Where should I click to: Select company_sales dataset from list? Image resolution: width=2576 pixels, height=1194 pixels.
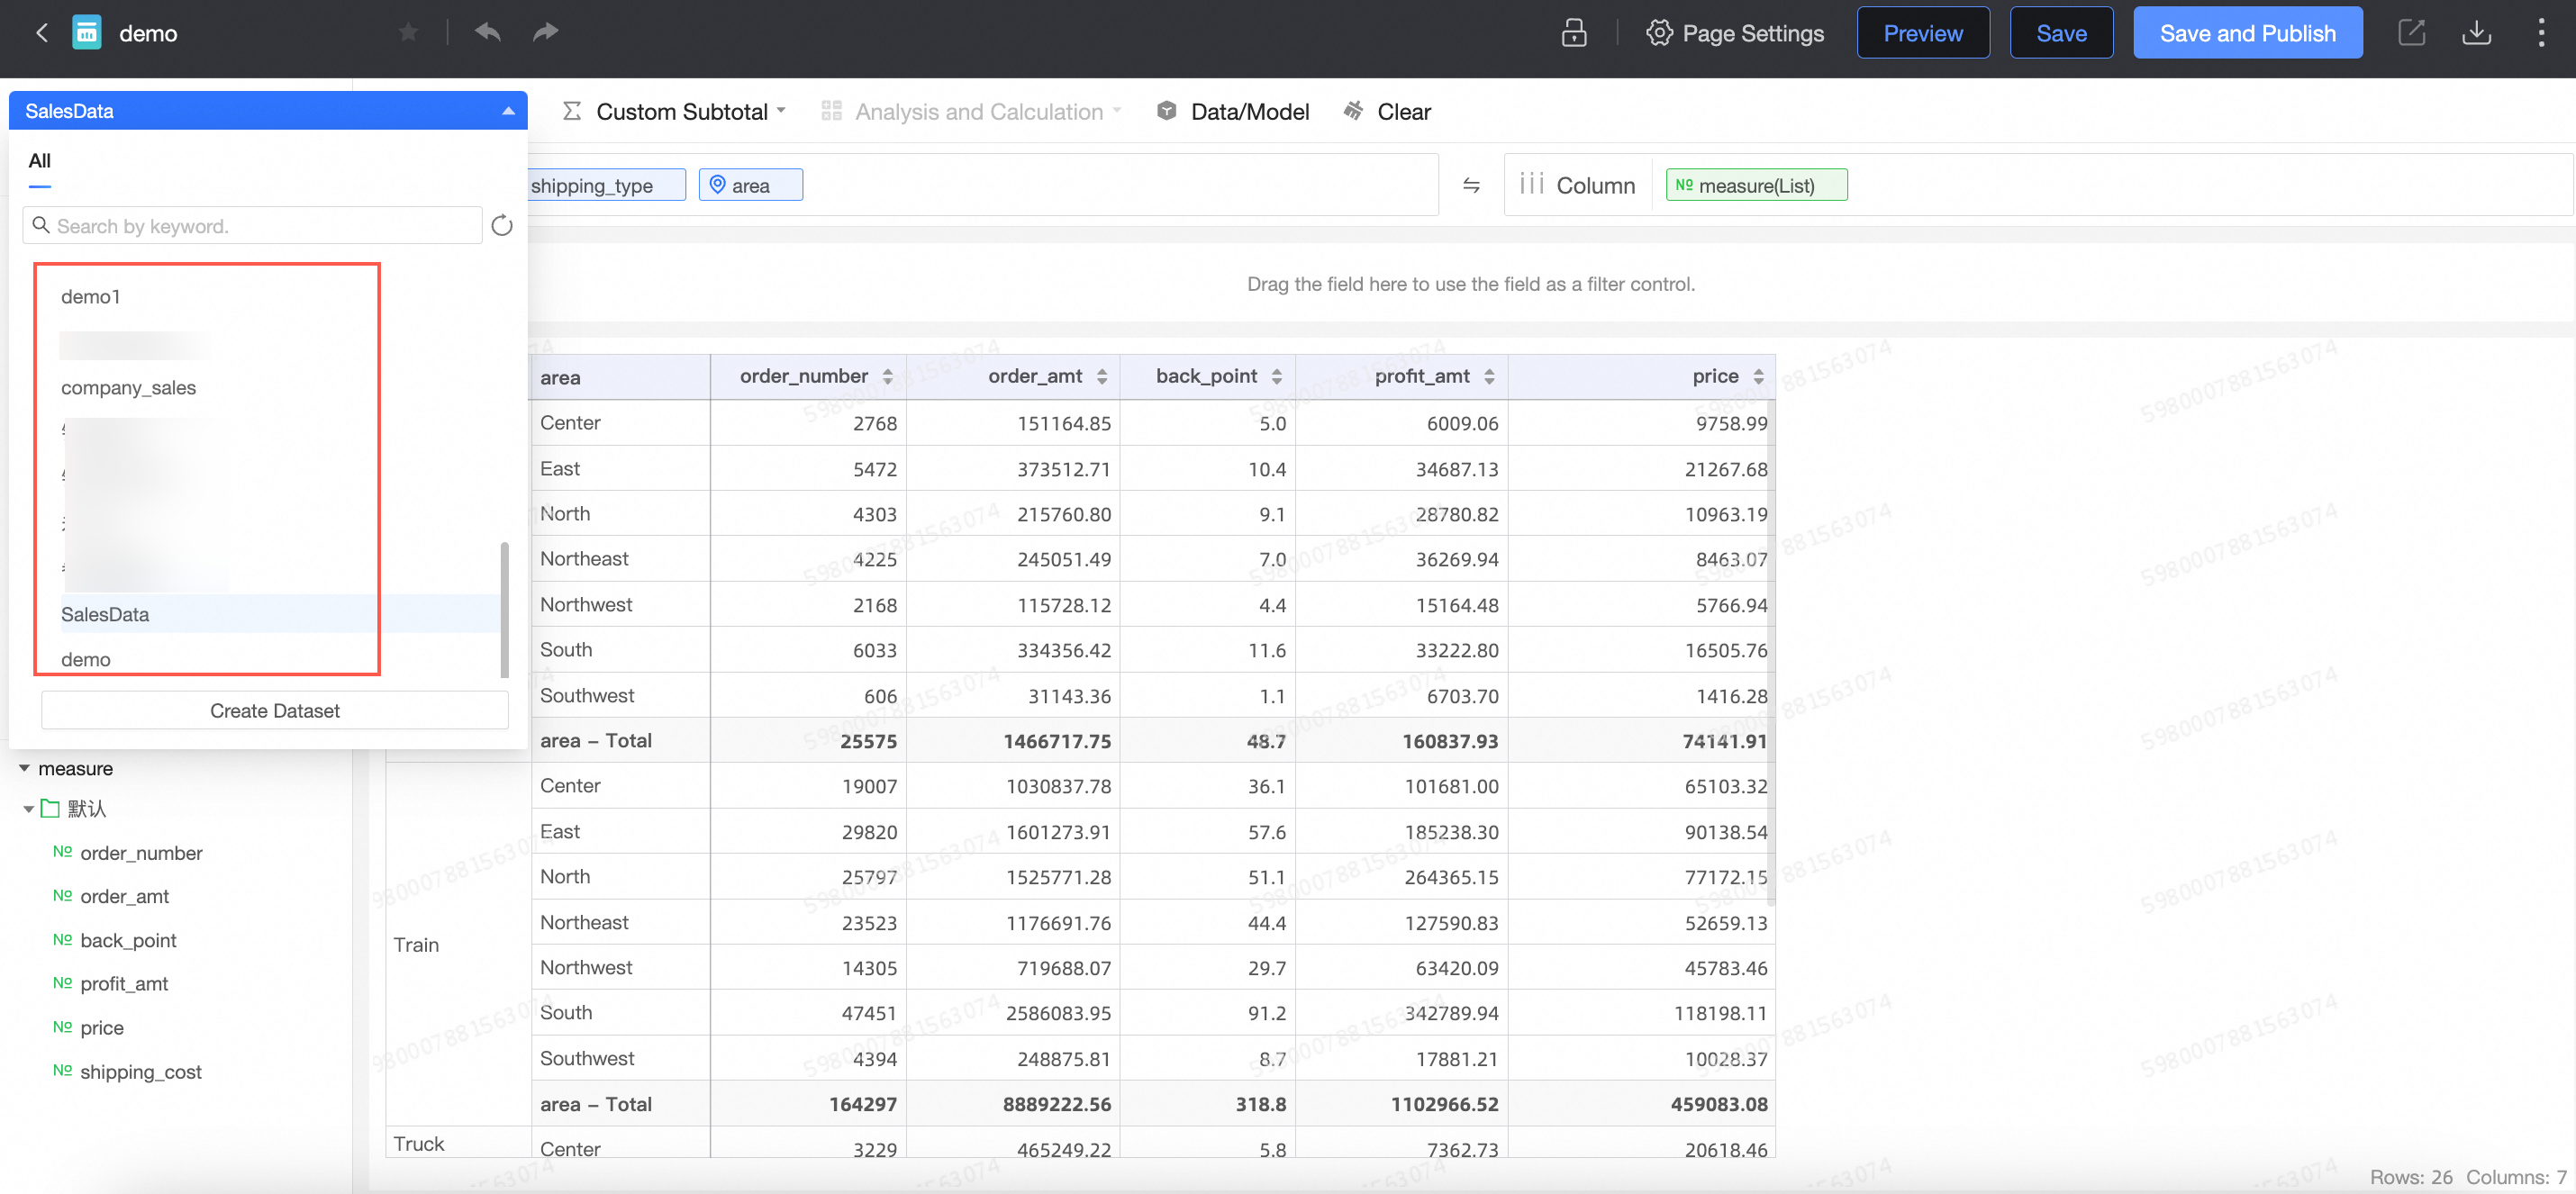[128, 388]
